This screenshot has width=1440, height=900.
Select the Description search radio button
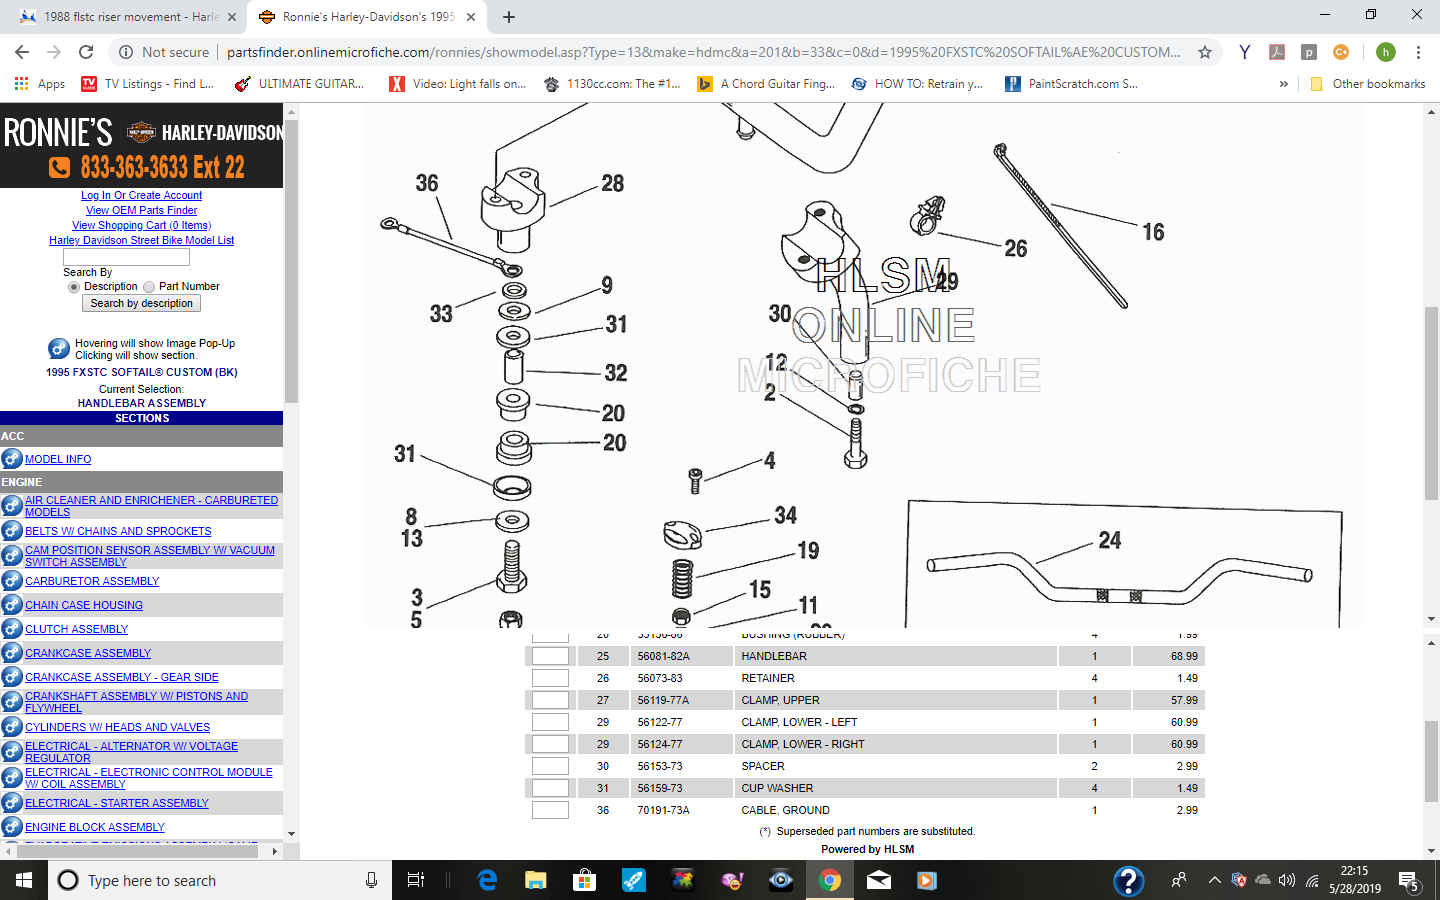click(x=74, y=287)
